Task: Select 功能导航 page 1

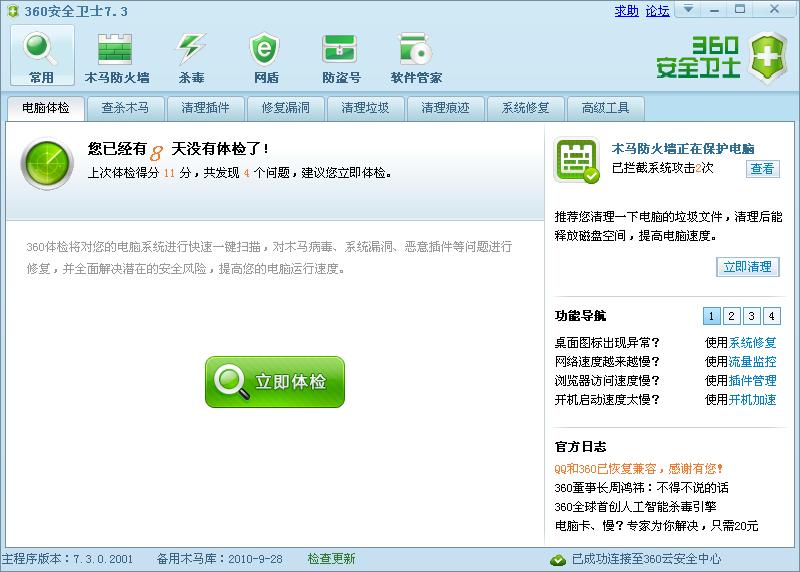Action: click(711, 316)
